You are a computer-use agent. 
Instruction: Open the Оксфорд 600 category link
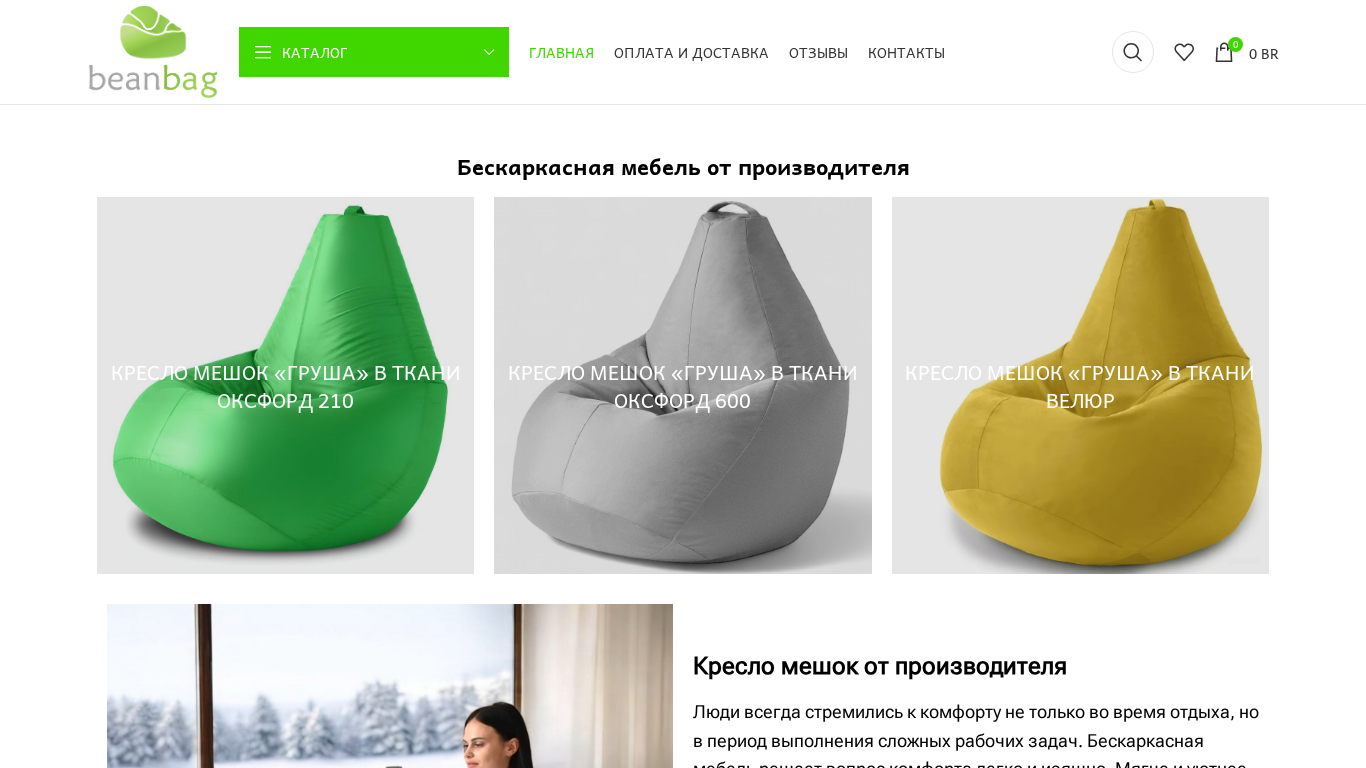(x=683, y=386)
